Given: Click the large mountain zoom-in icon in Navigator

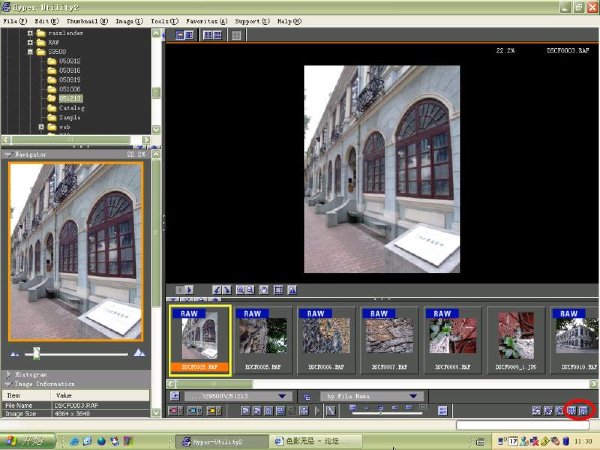Looking at the screenshot, I should pyautogui.click(x=139, y=352).
